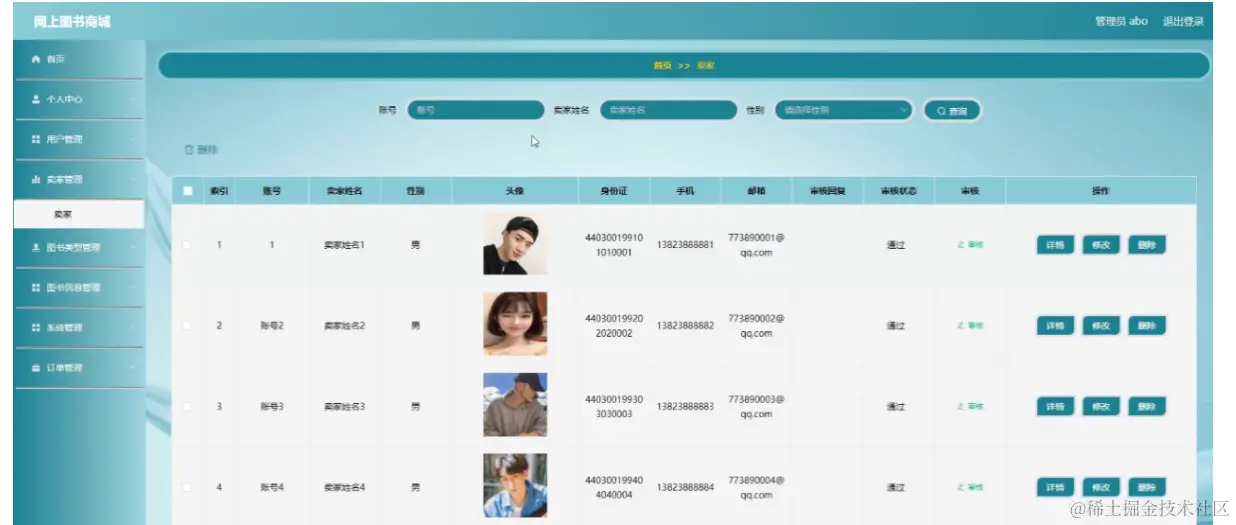Image resolution: width=1236 pixels, height=525 pixels.
Task: Click phone number 13823888883
Action: 685,407
